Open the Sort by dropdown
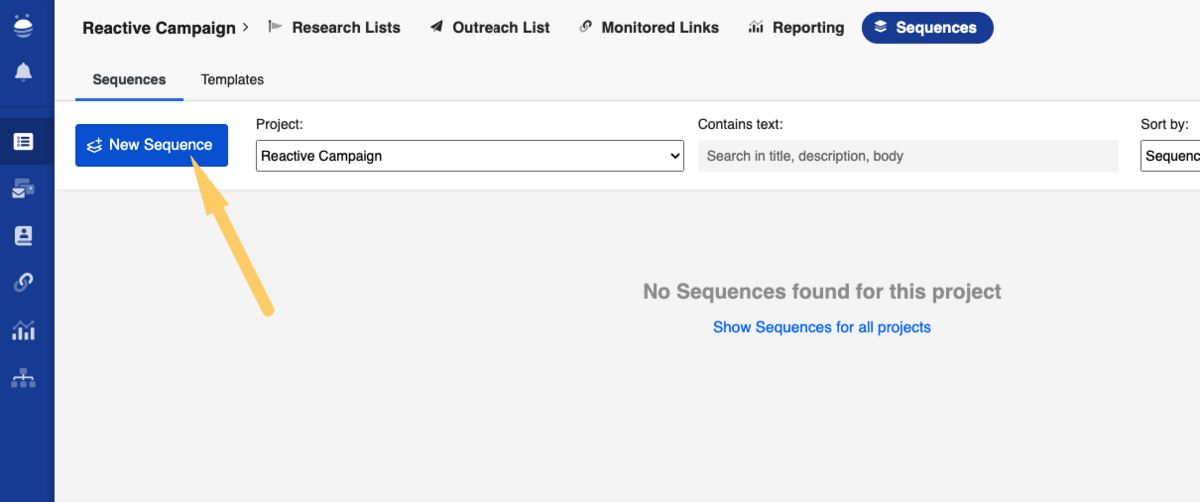Screen dimensions: 1200x502 1170,156
